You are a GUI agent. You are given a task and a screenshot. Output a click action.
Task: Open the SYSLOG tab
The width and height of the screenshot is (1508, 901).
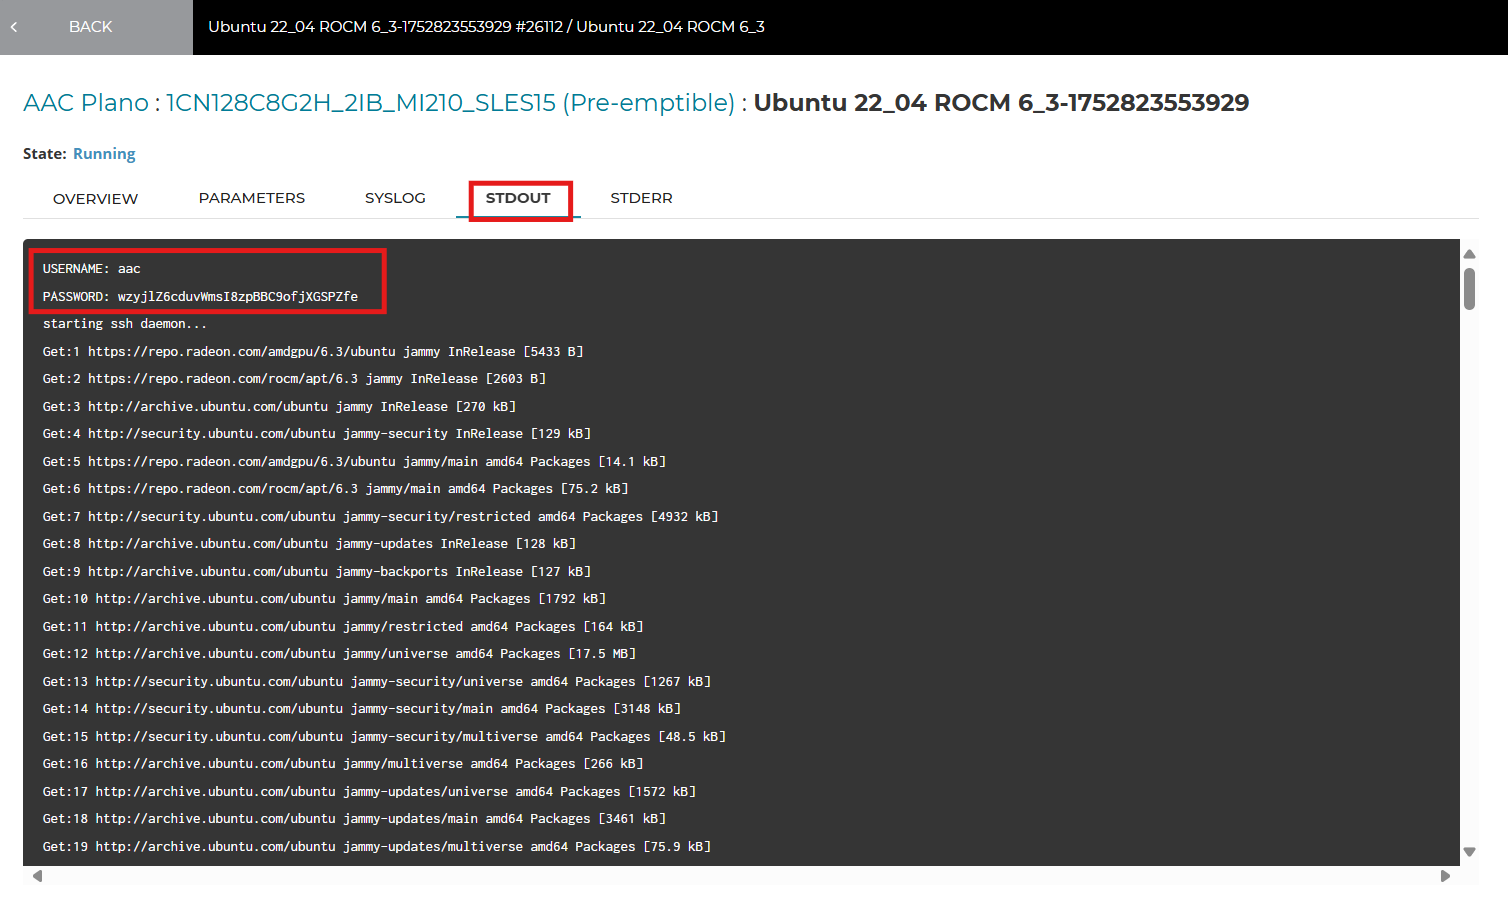point(395,198)
